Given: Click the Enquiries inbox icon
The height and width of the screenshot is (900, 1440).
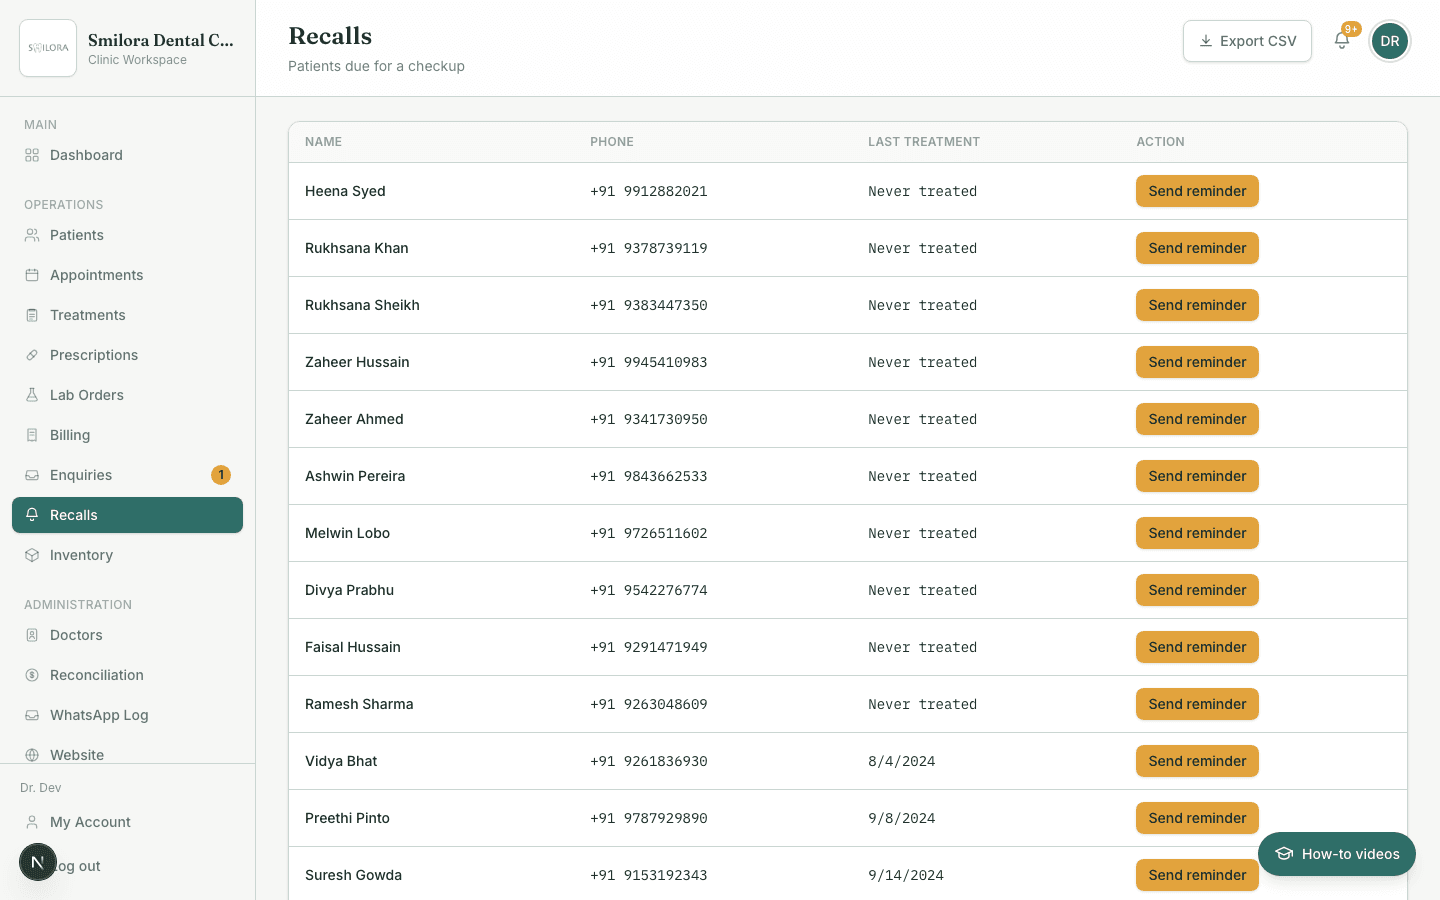Looking at the screenshot, I should point(32,475).
